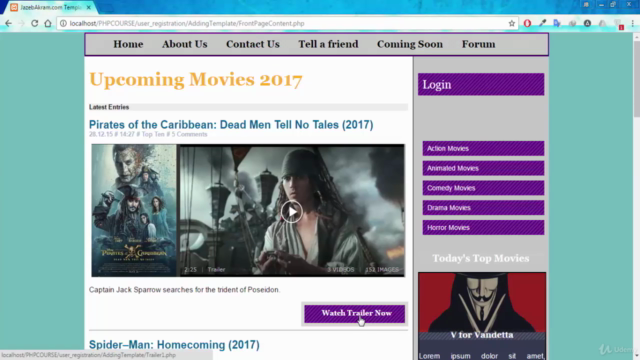
Task: Select the Action Movies category
Action: [x=483, y=149]
